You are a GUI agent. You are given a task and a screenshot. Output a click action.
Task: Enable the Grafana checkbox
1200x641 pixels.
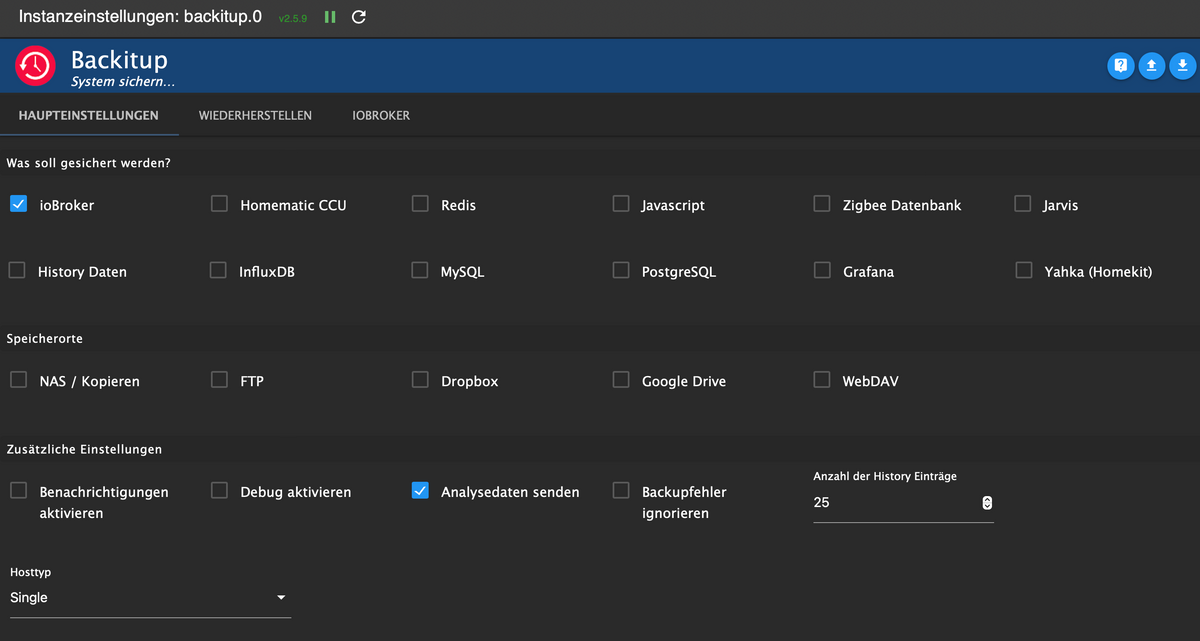click(822, 270)
